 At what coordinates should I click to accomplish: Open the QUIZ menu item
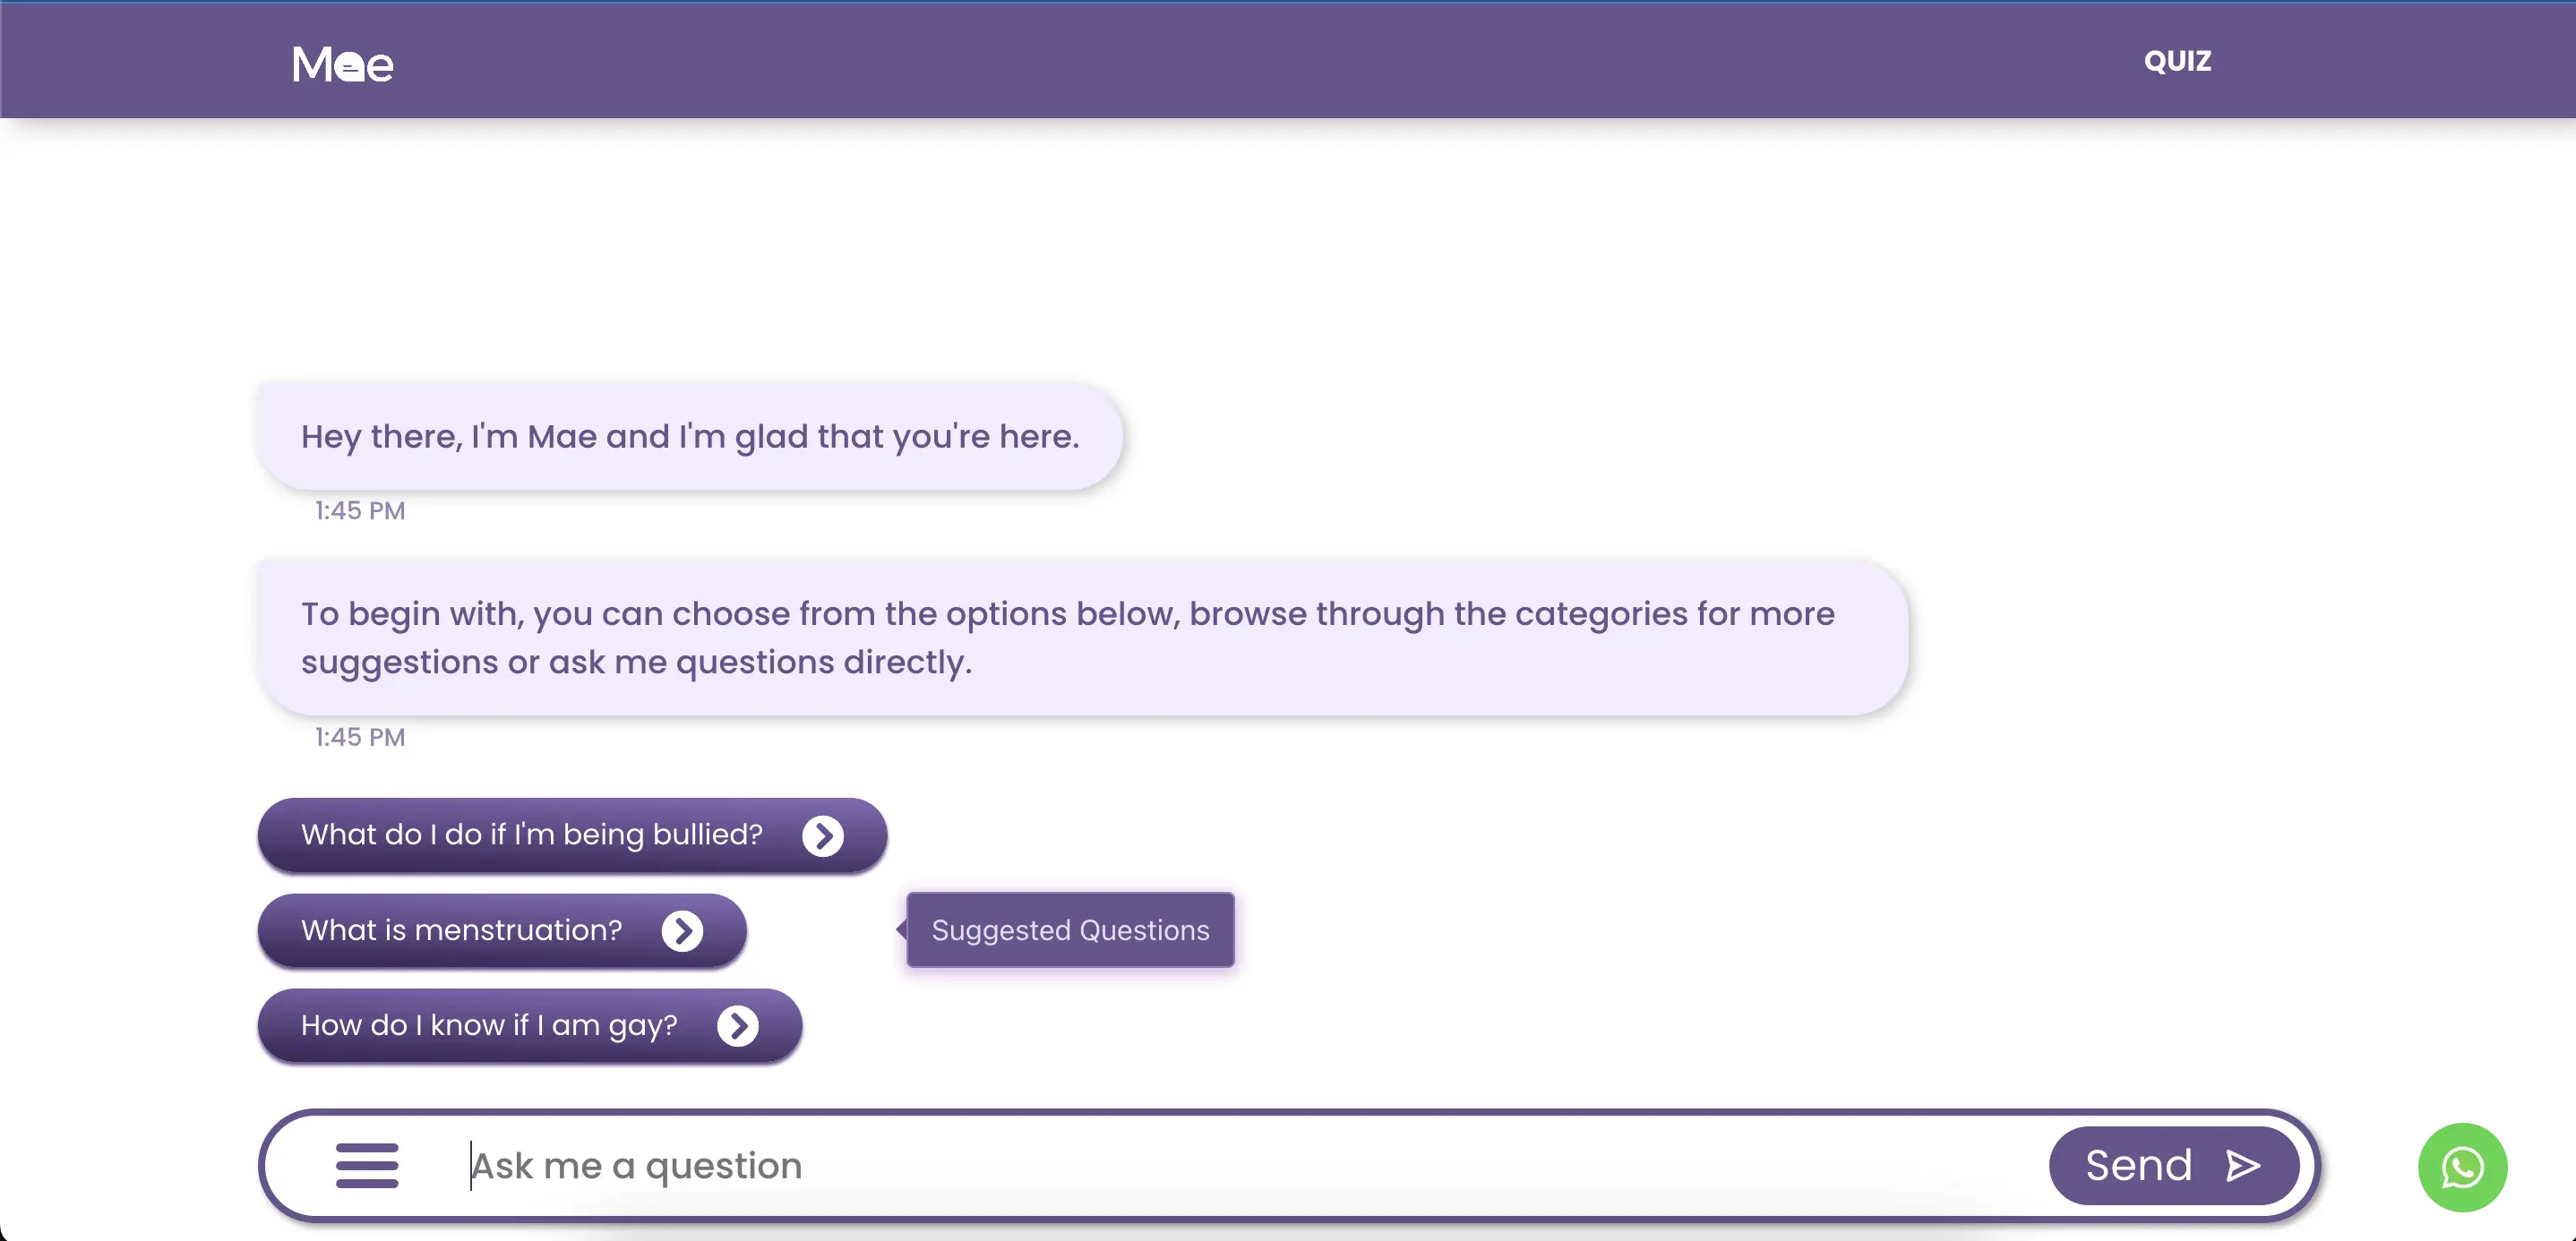pyautogui.click(x=2177, y=61)
